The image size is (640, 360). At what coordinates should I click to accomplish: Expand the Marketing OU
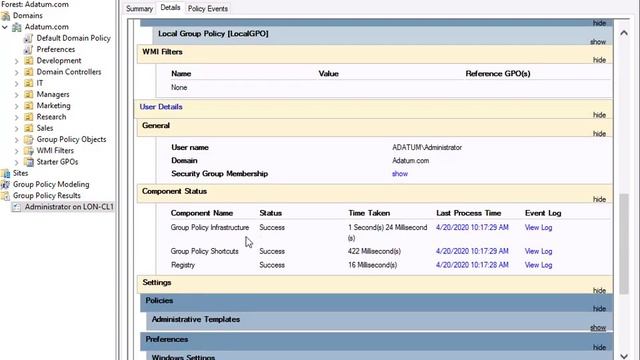coord(16,106)
